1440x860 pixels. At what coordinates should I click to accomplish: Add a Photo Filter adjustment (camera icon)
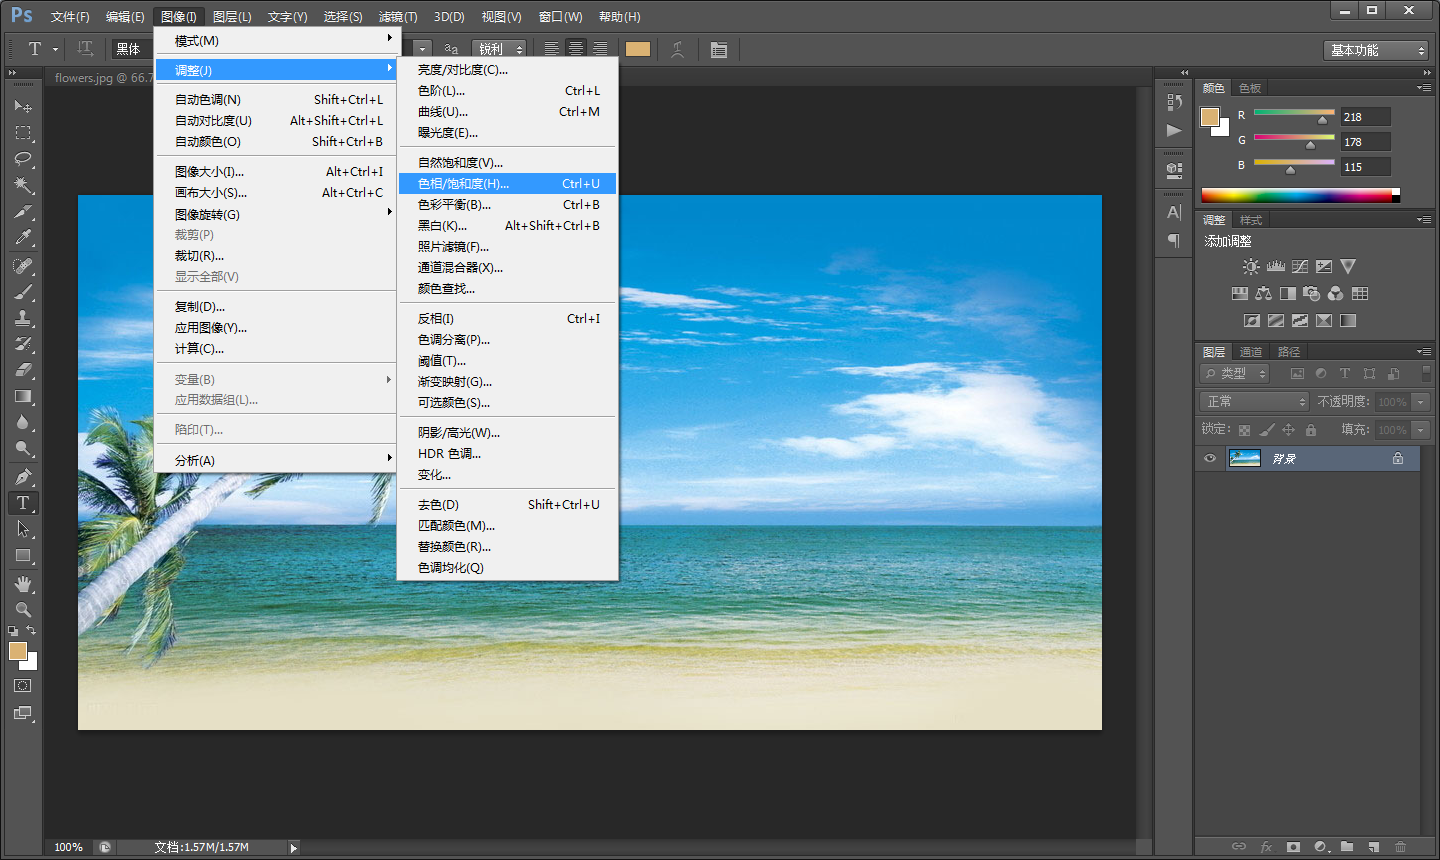[1312, 294]
